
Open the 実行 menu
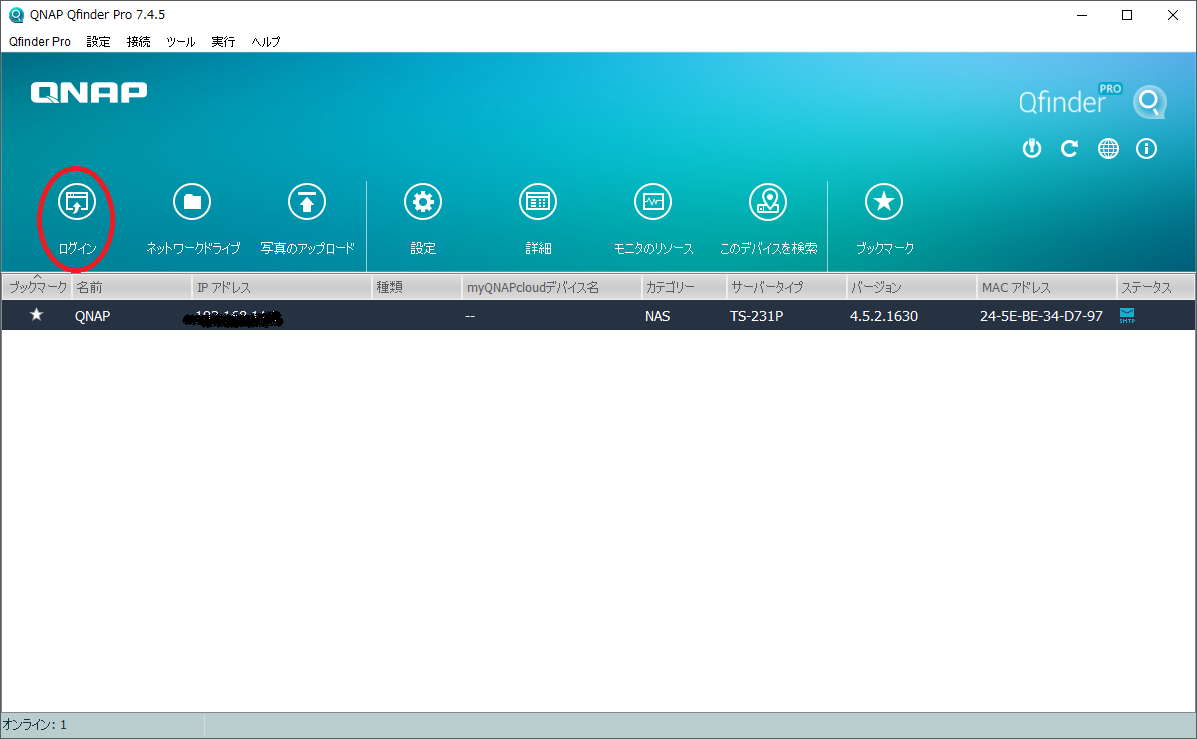click(x=223, y=42)
